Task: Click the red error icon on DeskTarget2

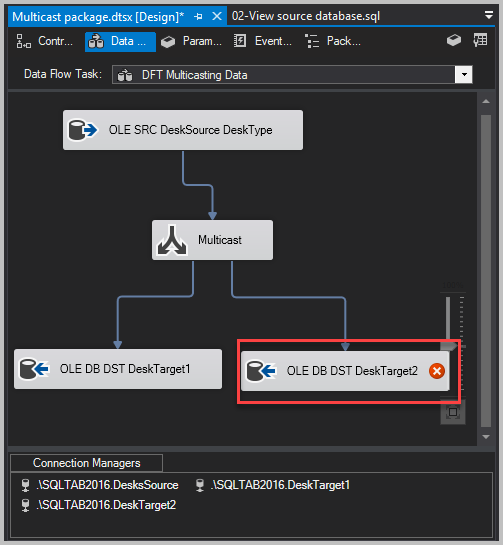Action: coord(437,371)
